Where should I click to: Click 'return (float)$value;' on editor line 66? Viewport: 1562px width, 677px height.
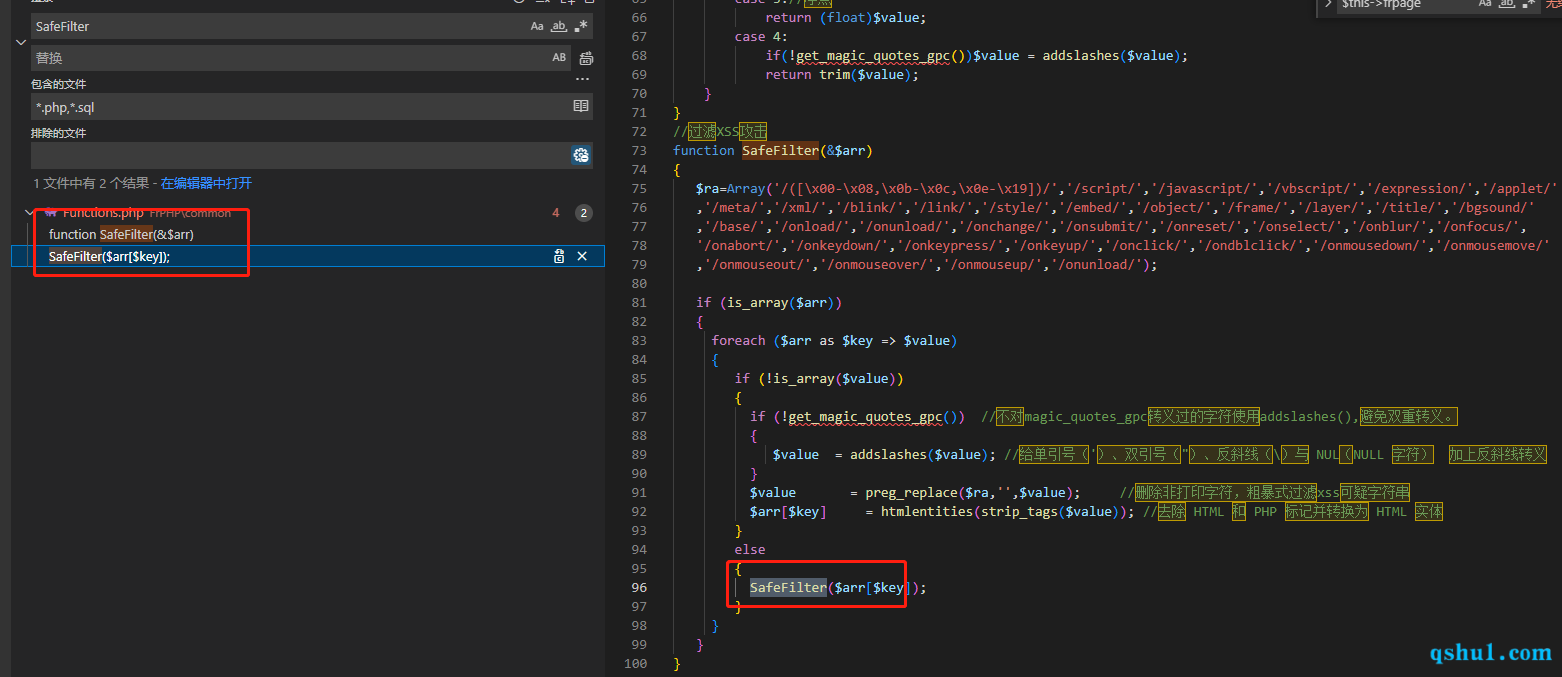coord(846,17)
